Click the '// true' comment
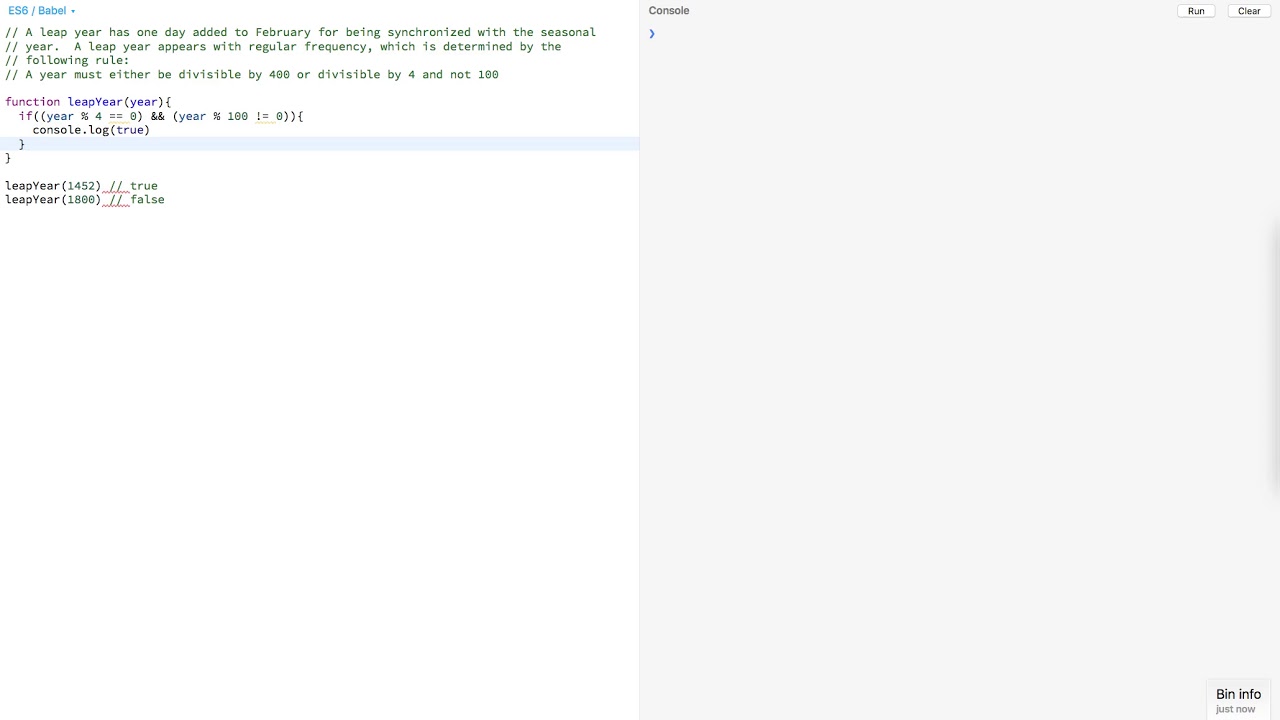Image resolution: width=1280 pixels, height=720 pixels. click(134, 186)
